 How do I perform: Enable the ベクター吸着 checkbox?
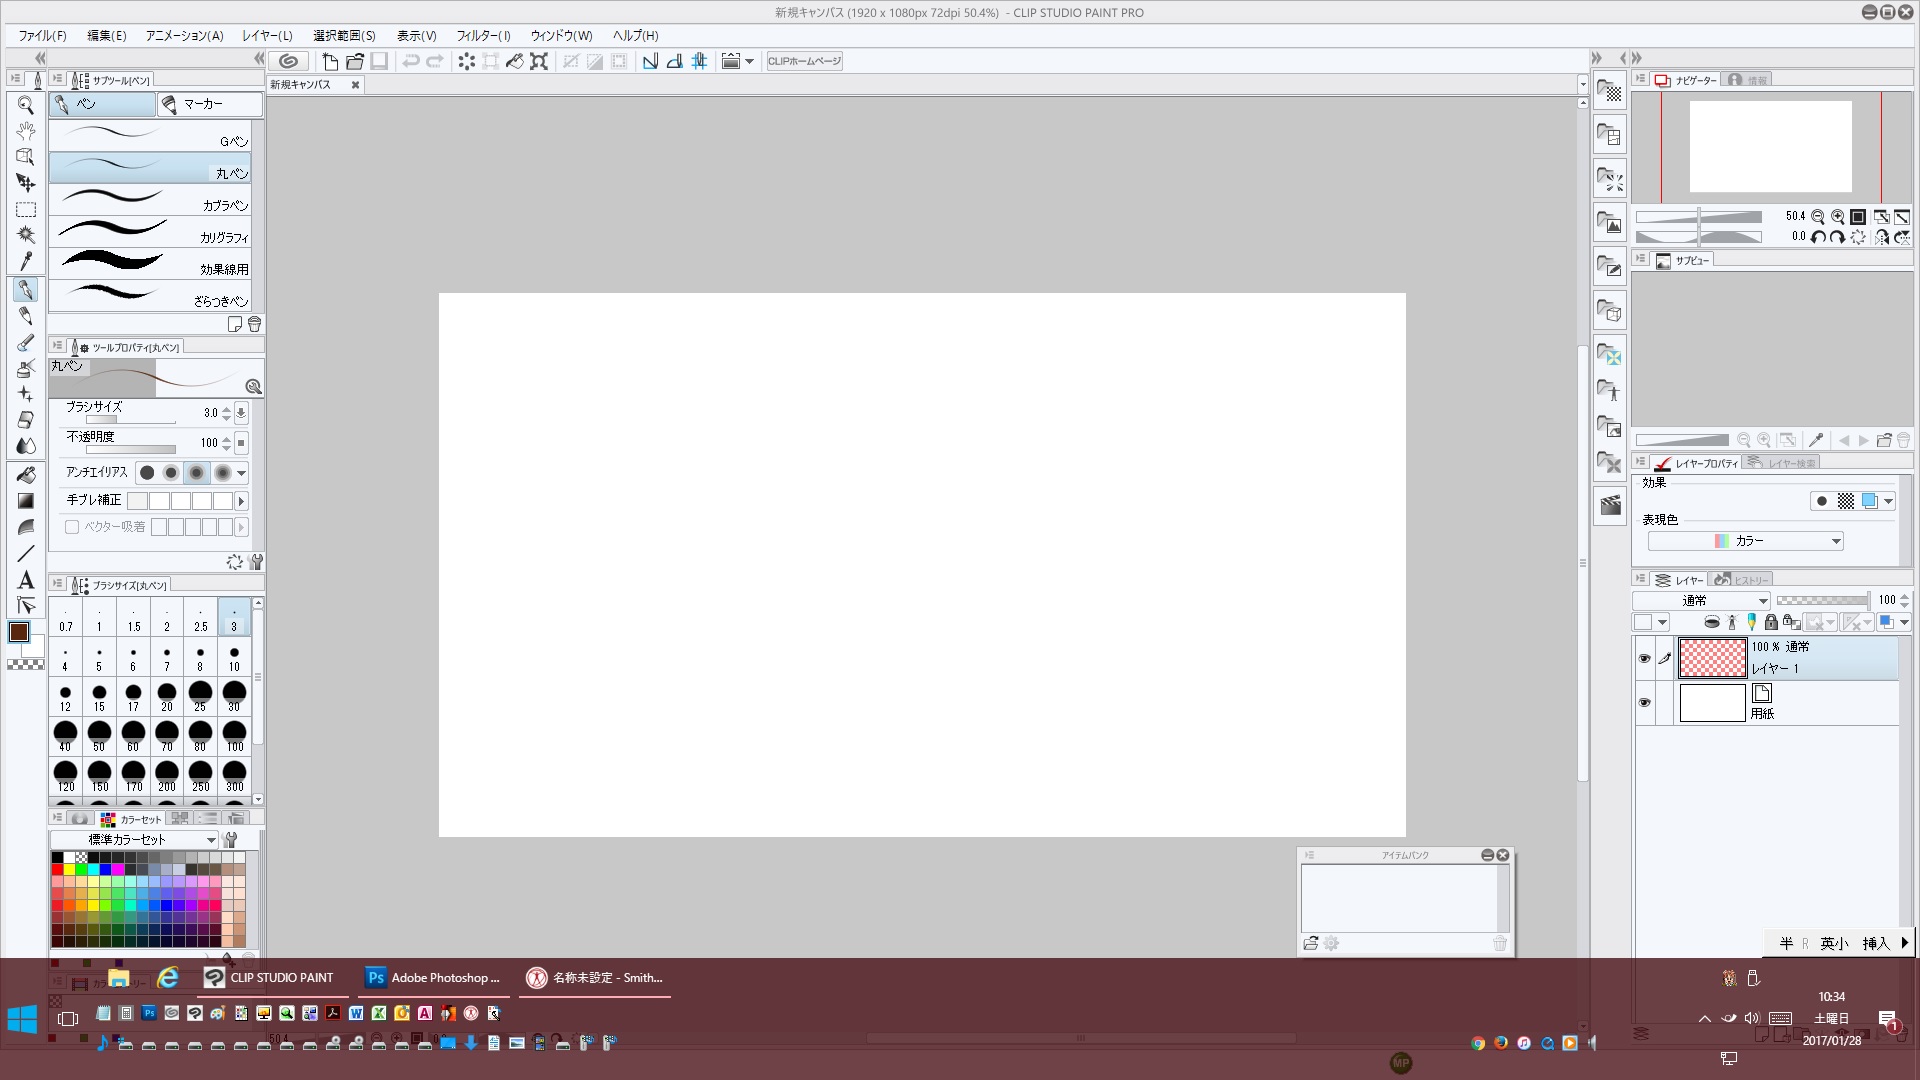click(72, 527)
